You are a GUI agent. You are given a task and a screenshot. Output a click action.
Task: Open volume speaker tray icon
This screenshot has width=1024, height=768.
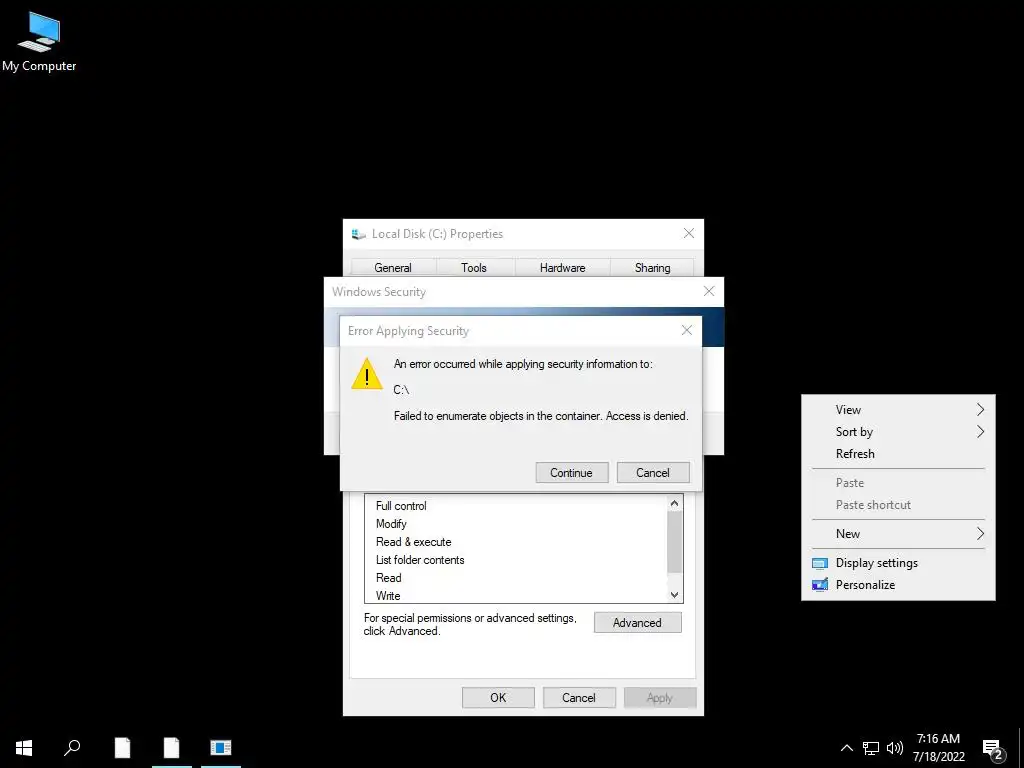[894, 748]
